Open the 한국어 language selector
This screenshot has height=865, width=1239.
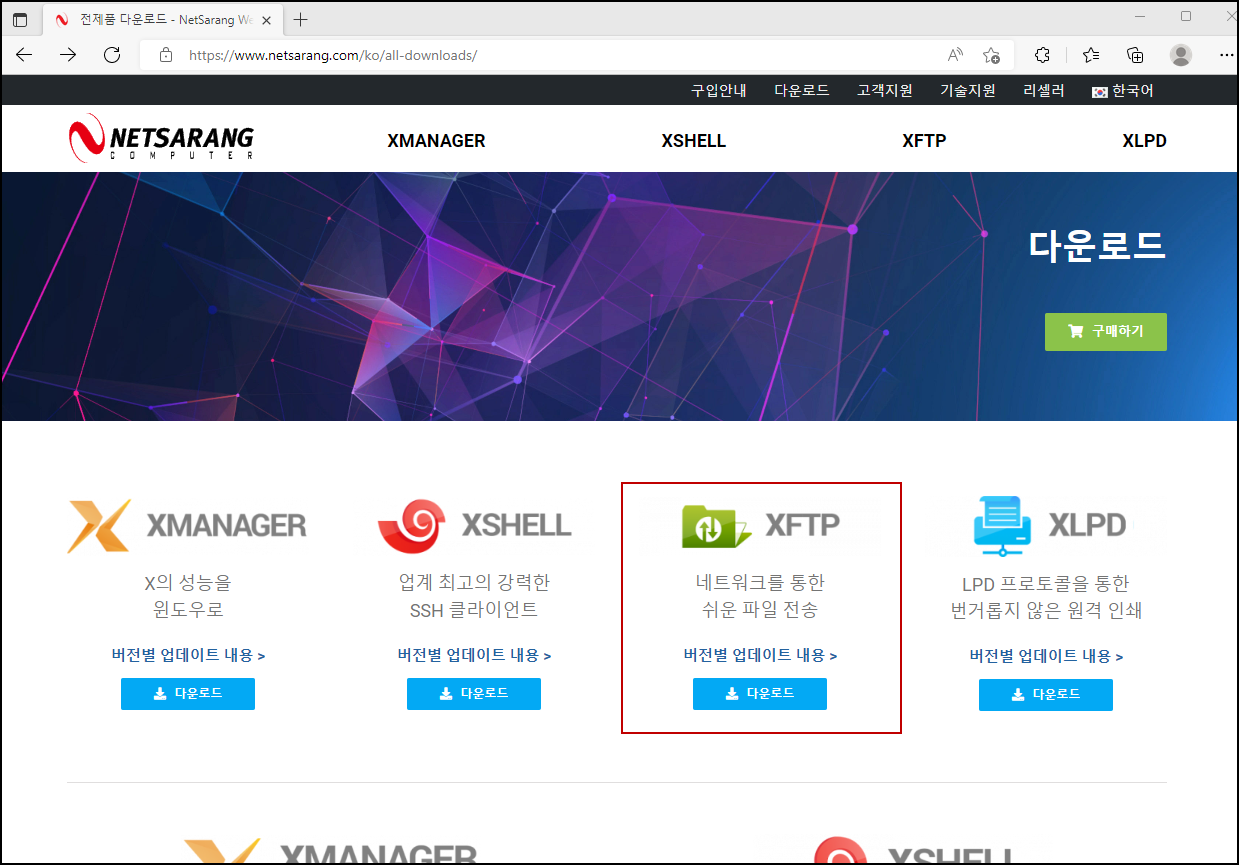pos(1123,90)
